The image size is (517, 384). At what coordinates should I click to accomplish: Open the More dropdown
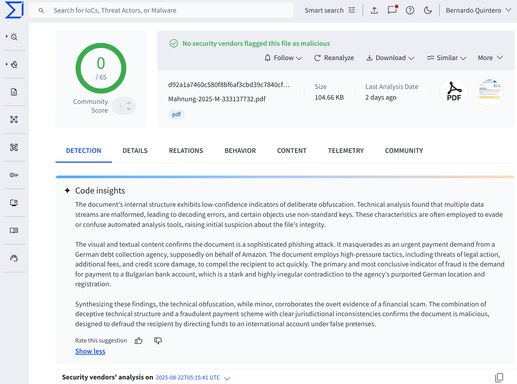pyautogui.click(x=490, y=58)
